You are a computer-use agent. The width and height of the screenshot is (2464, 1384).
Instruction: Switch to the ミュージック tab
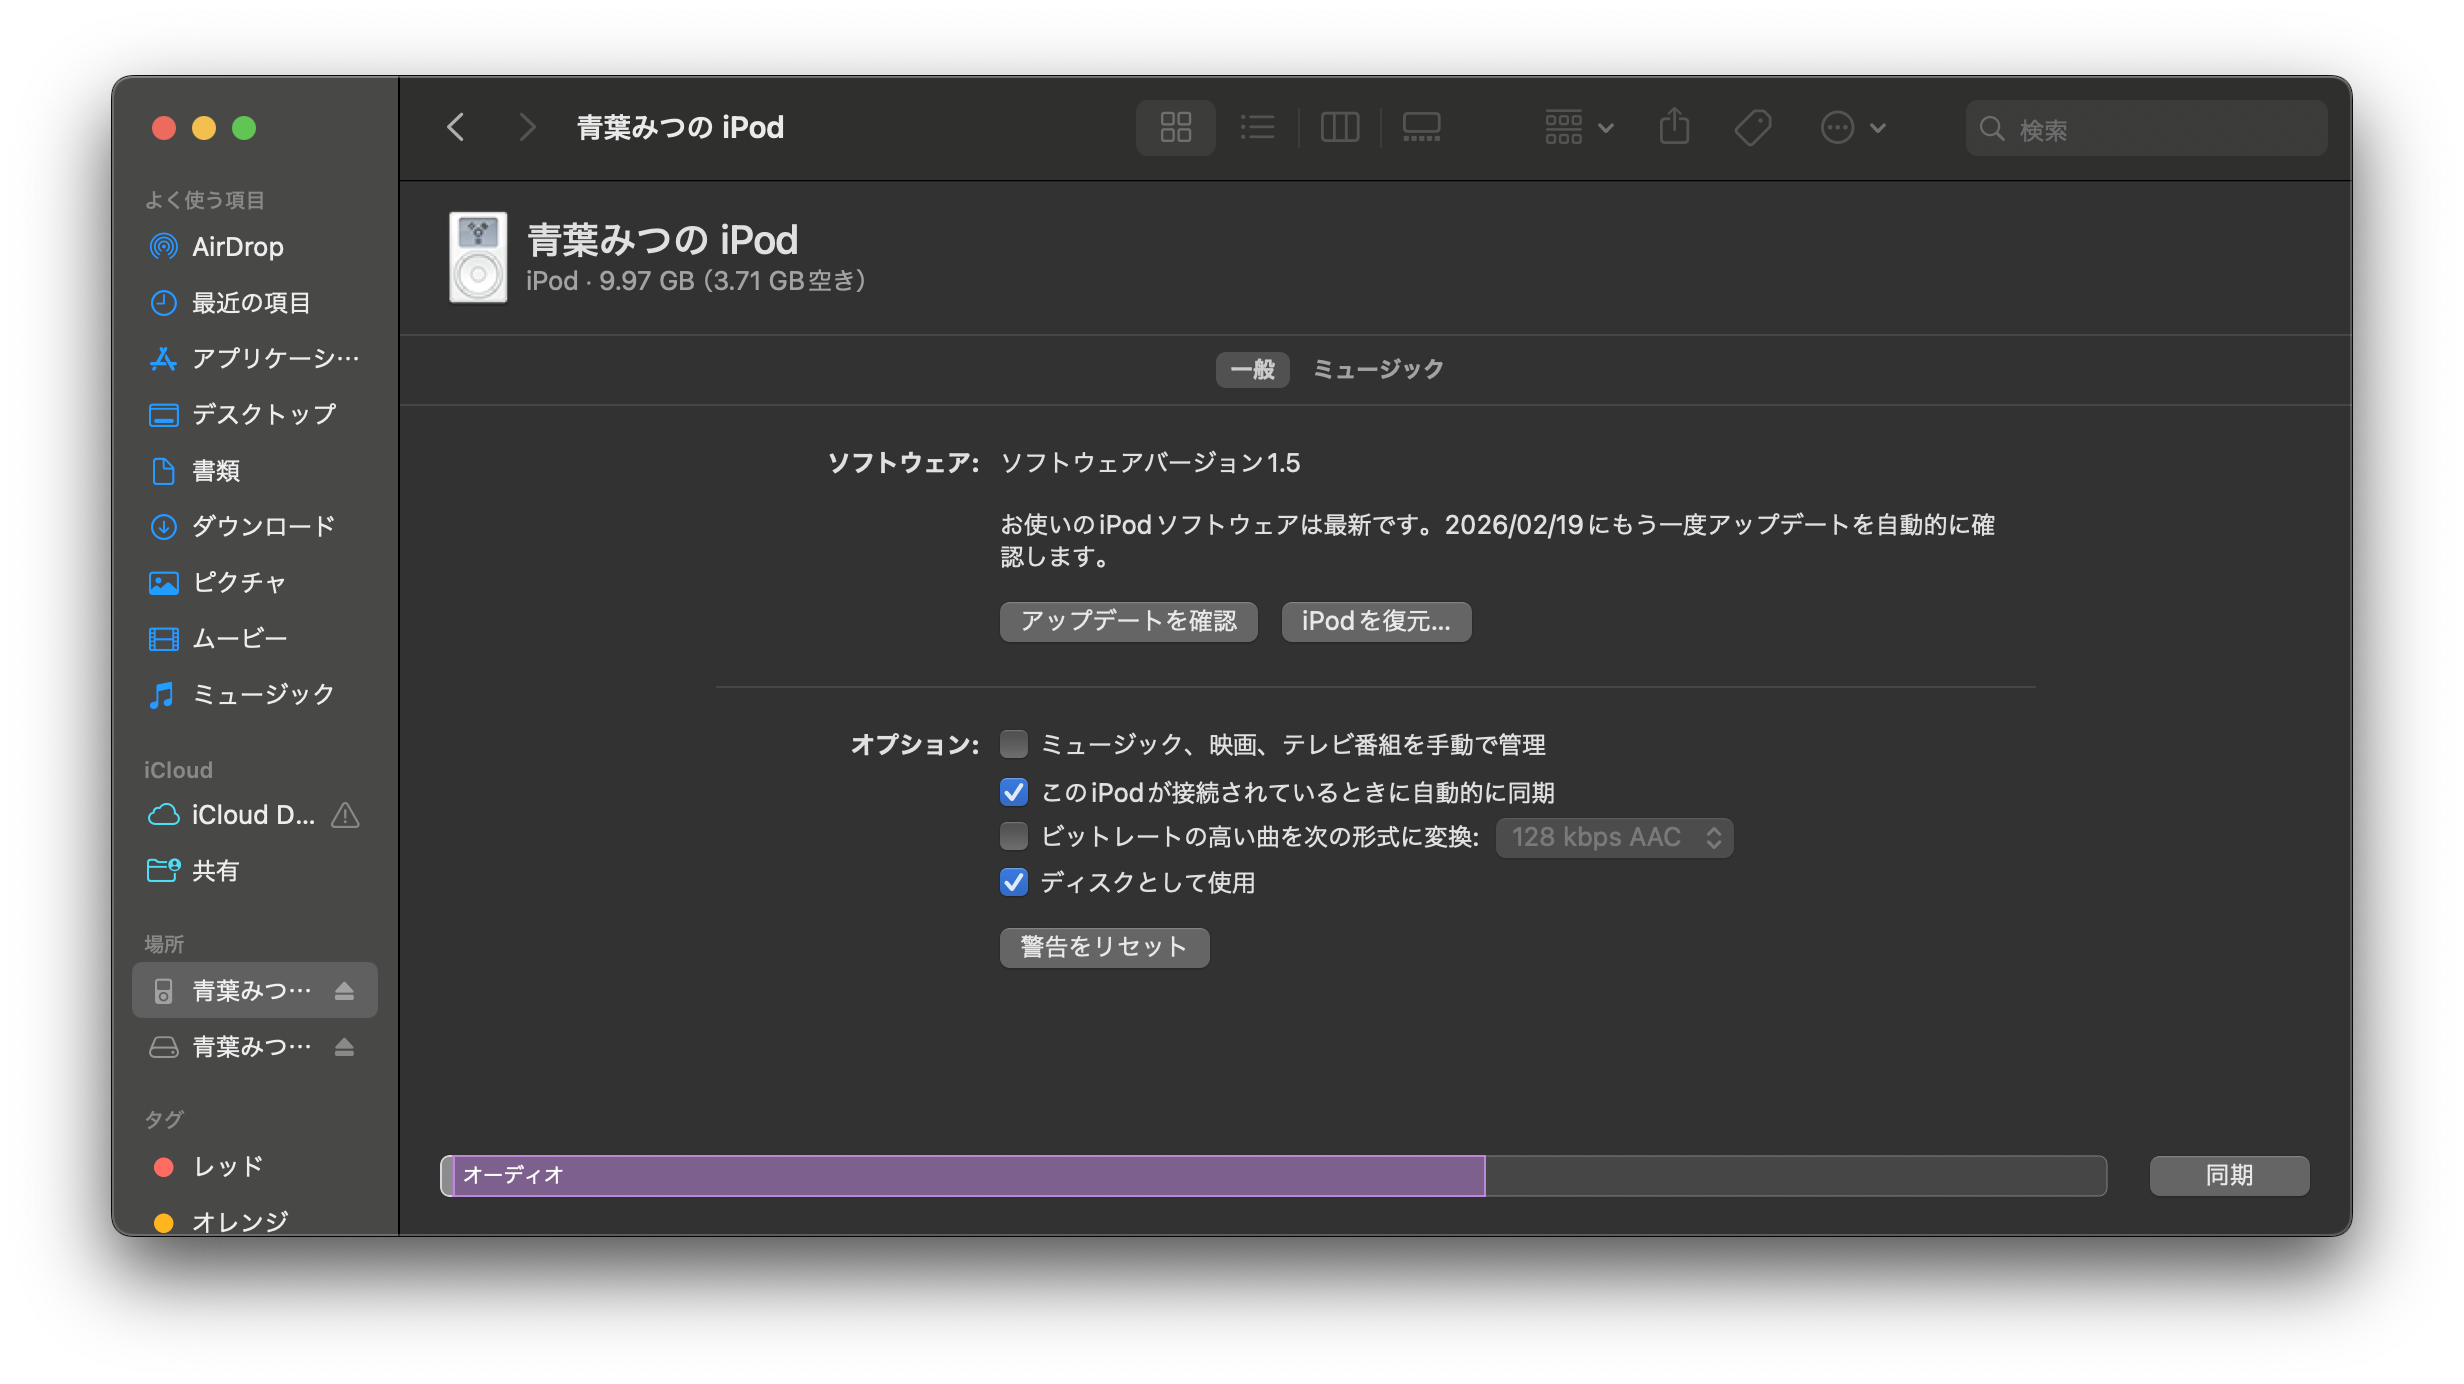coord(1378,370)
